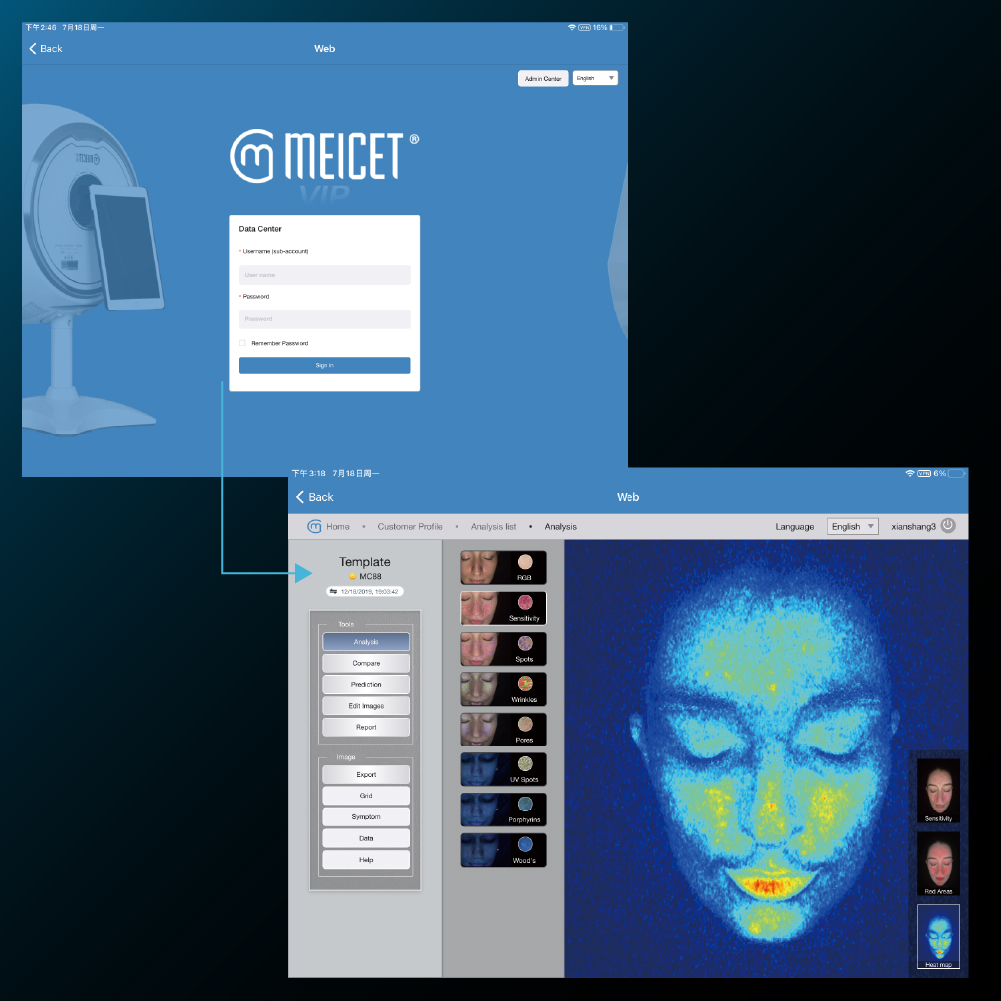Open the Compare tool
The width and height of the screenshot is (1001, 1001).
366,663
